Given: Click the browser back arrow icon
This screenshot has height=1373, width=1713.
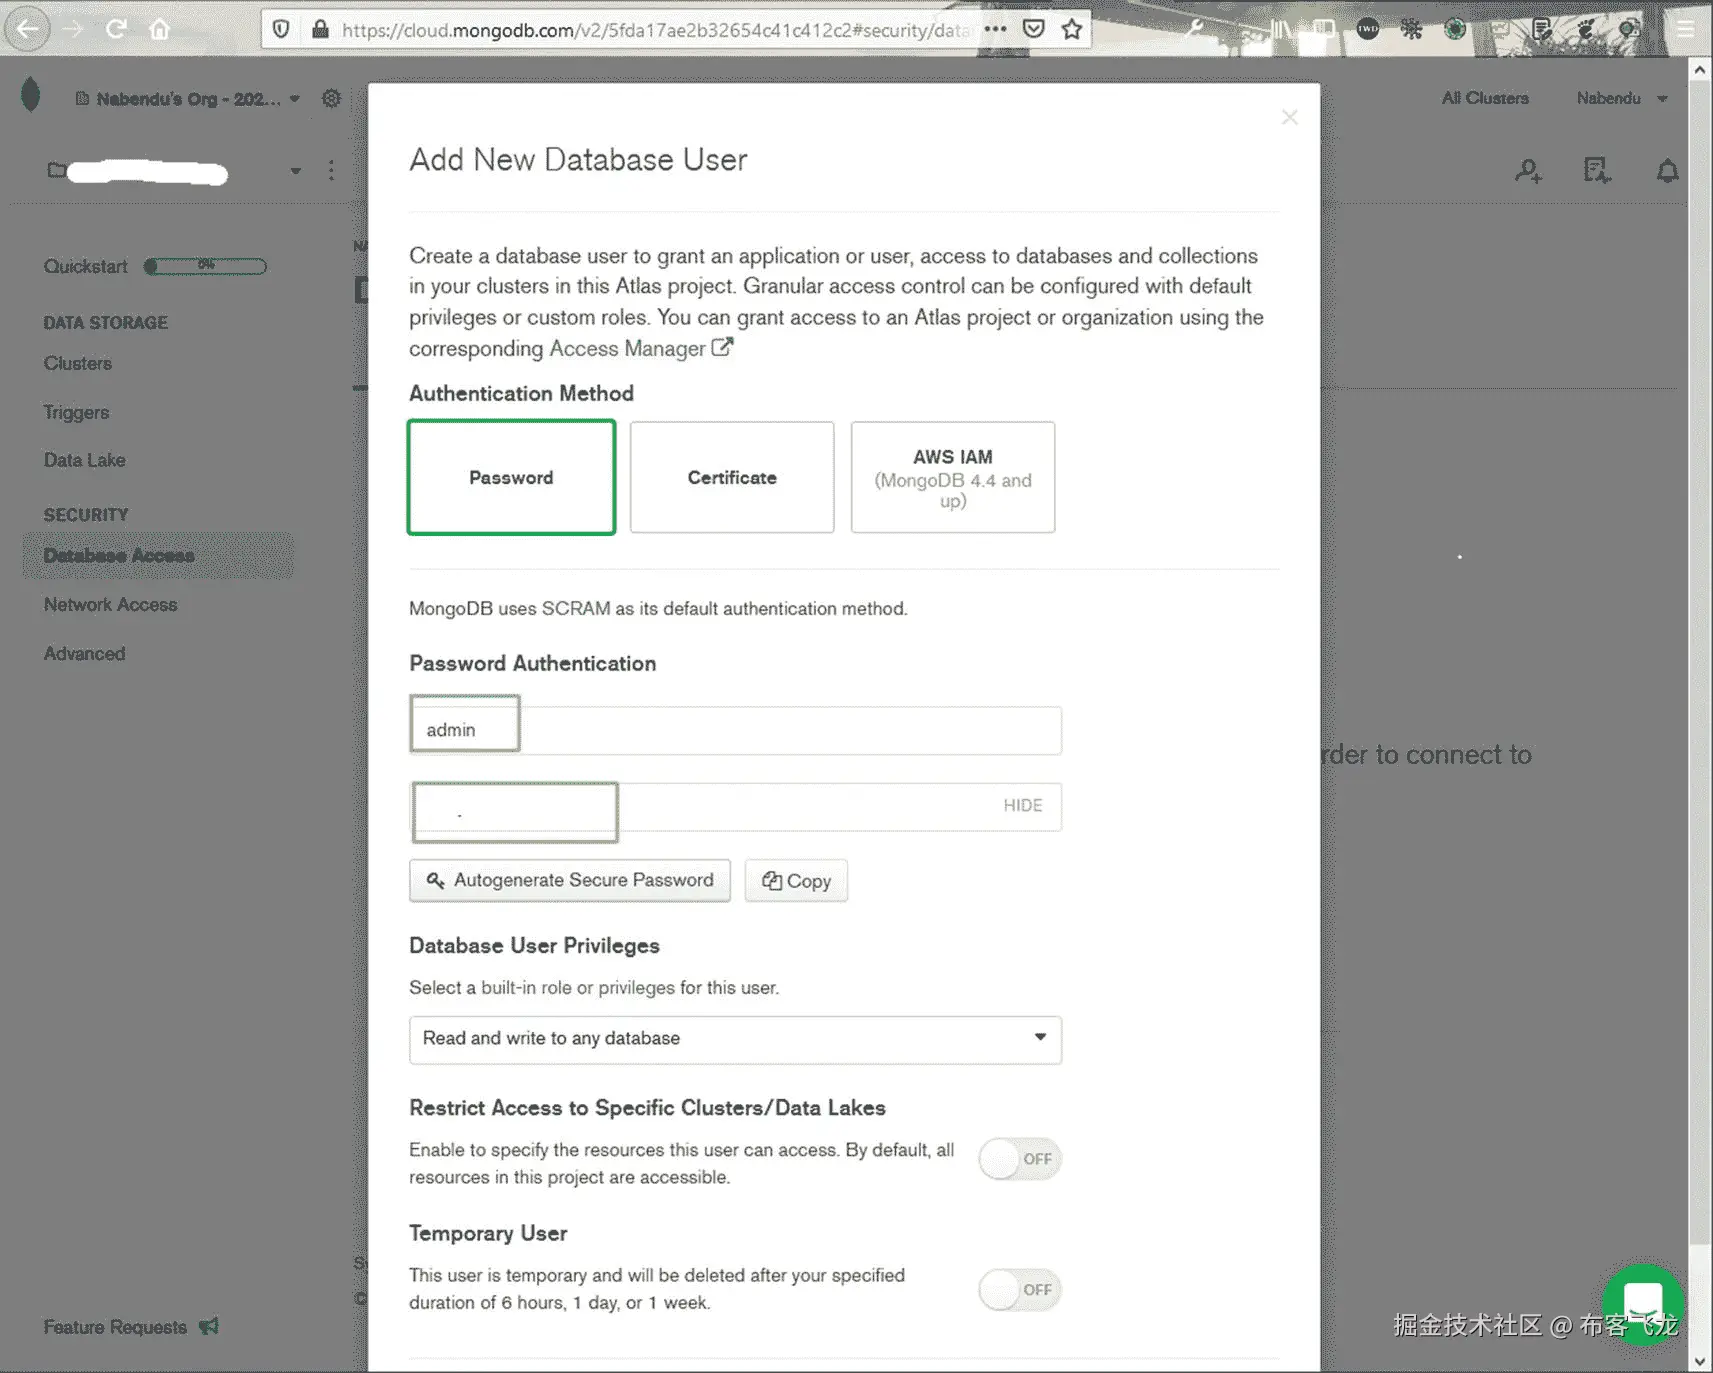Looking at the screenshot, I should tap(28, 28).
